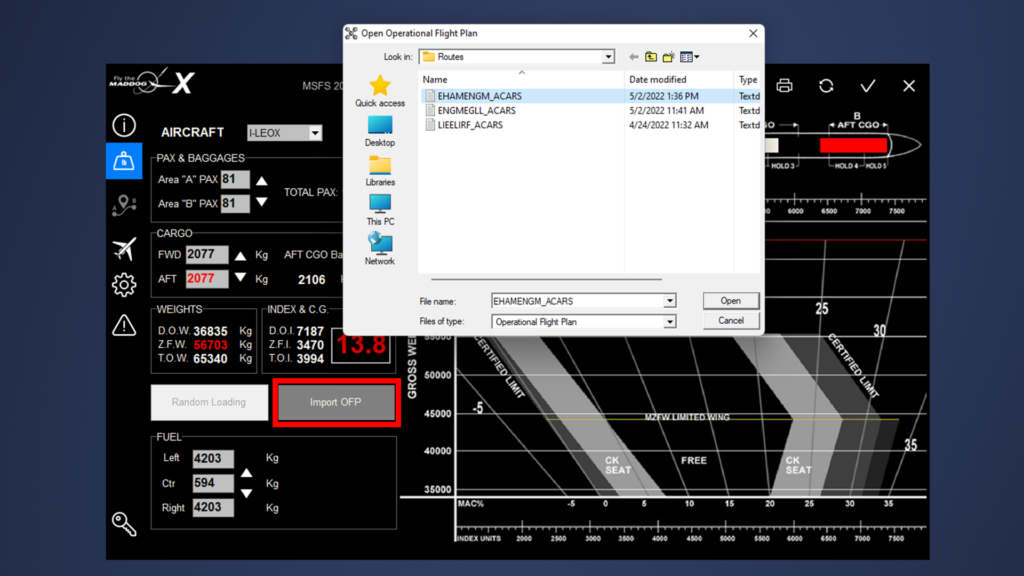Select the key icon at bottom left
The image size is (1024, 576).
(x=124, y=523)
